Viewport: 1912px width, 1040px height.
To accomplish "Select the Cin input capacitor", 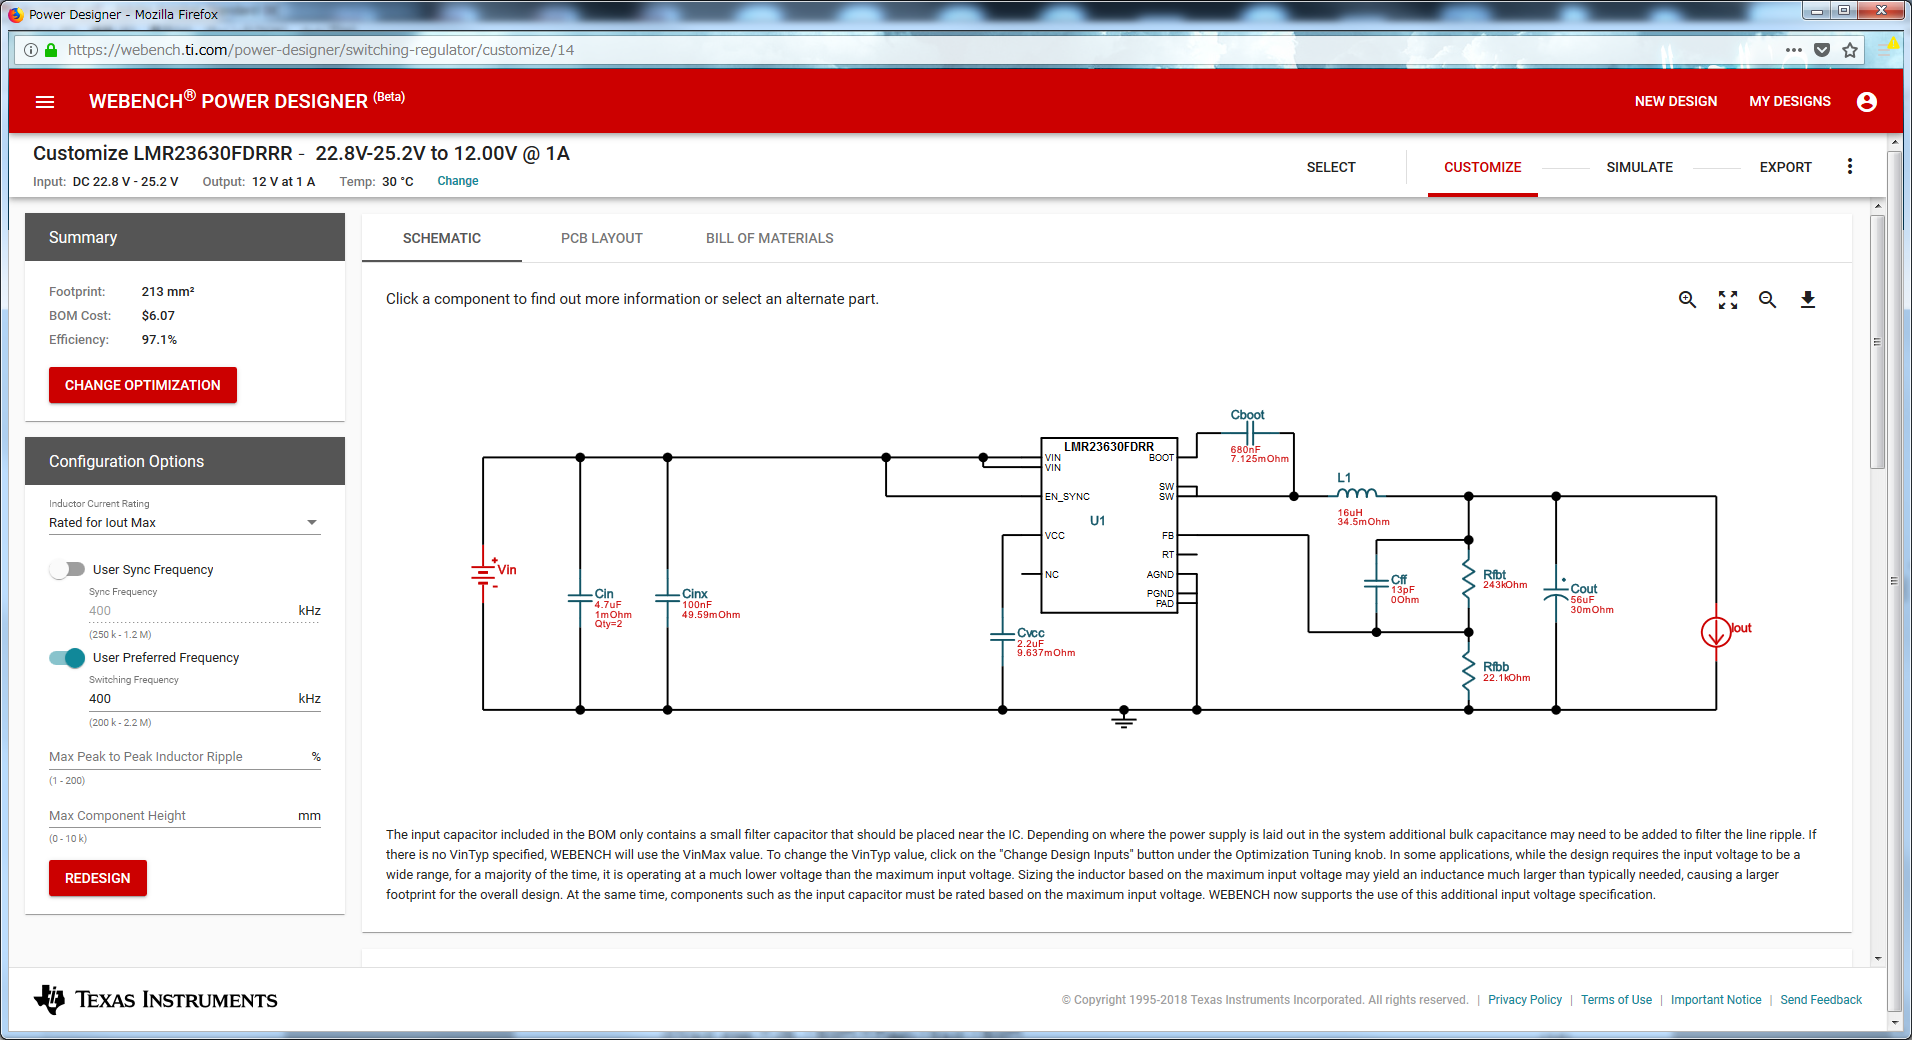I will (x=581, y=597).
